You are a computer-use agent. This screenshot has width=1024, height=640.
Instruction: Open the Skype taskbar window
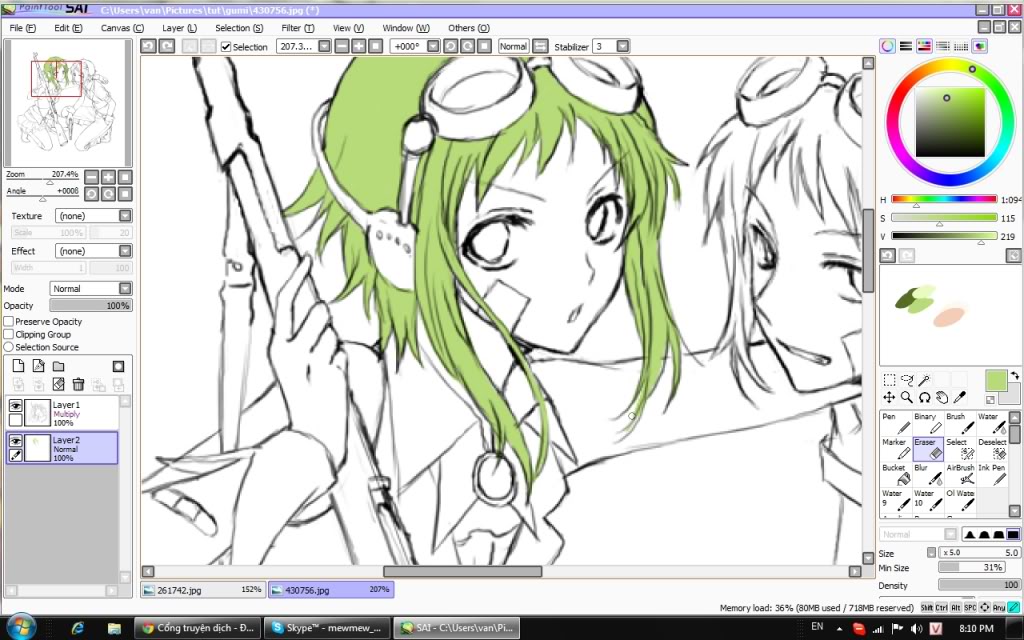[x=327, y=628]
